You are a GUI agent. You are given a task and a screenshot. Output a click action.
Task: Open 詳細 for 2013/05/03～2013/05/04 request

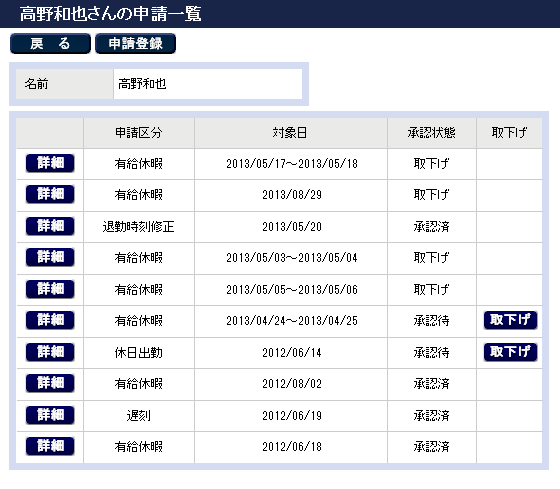(x=50, y=257)
